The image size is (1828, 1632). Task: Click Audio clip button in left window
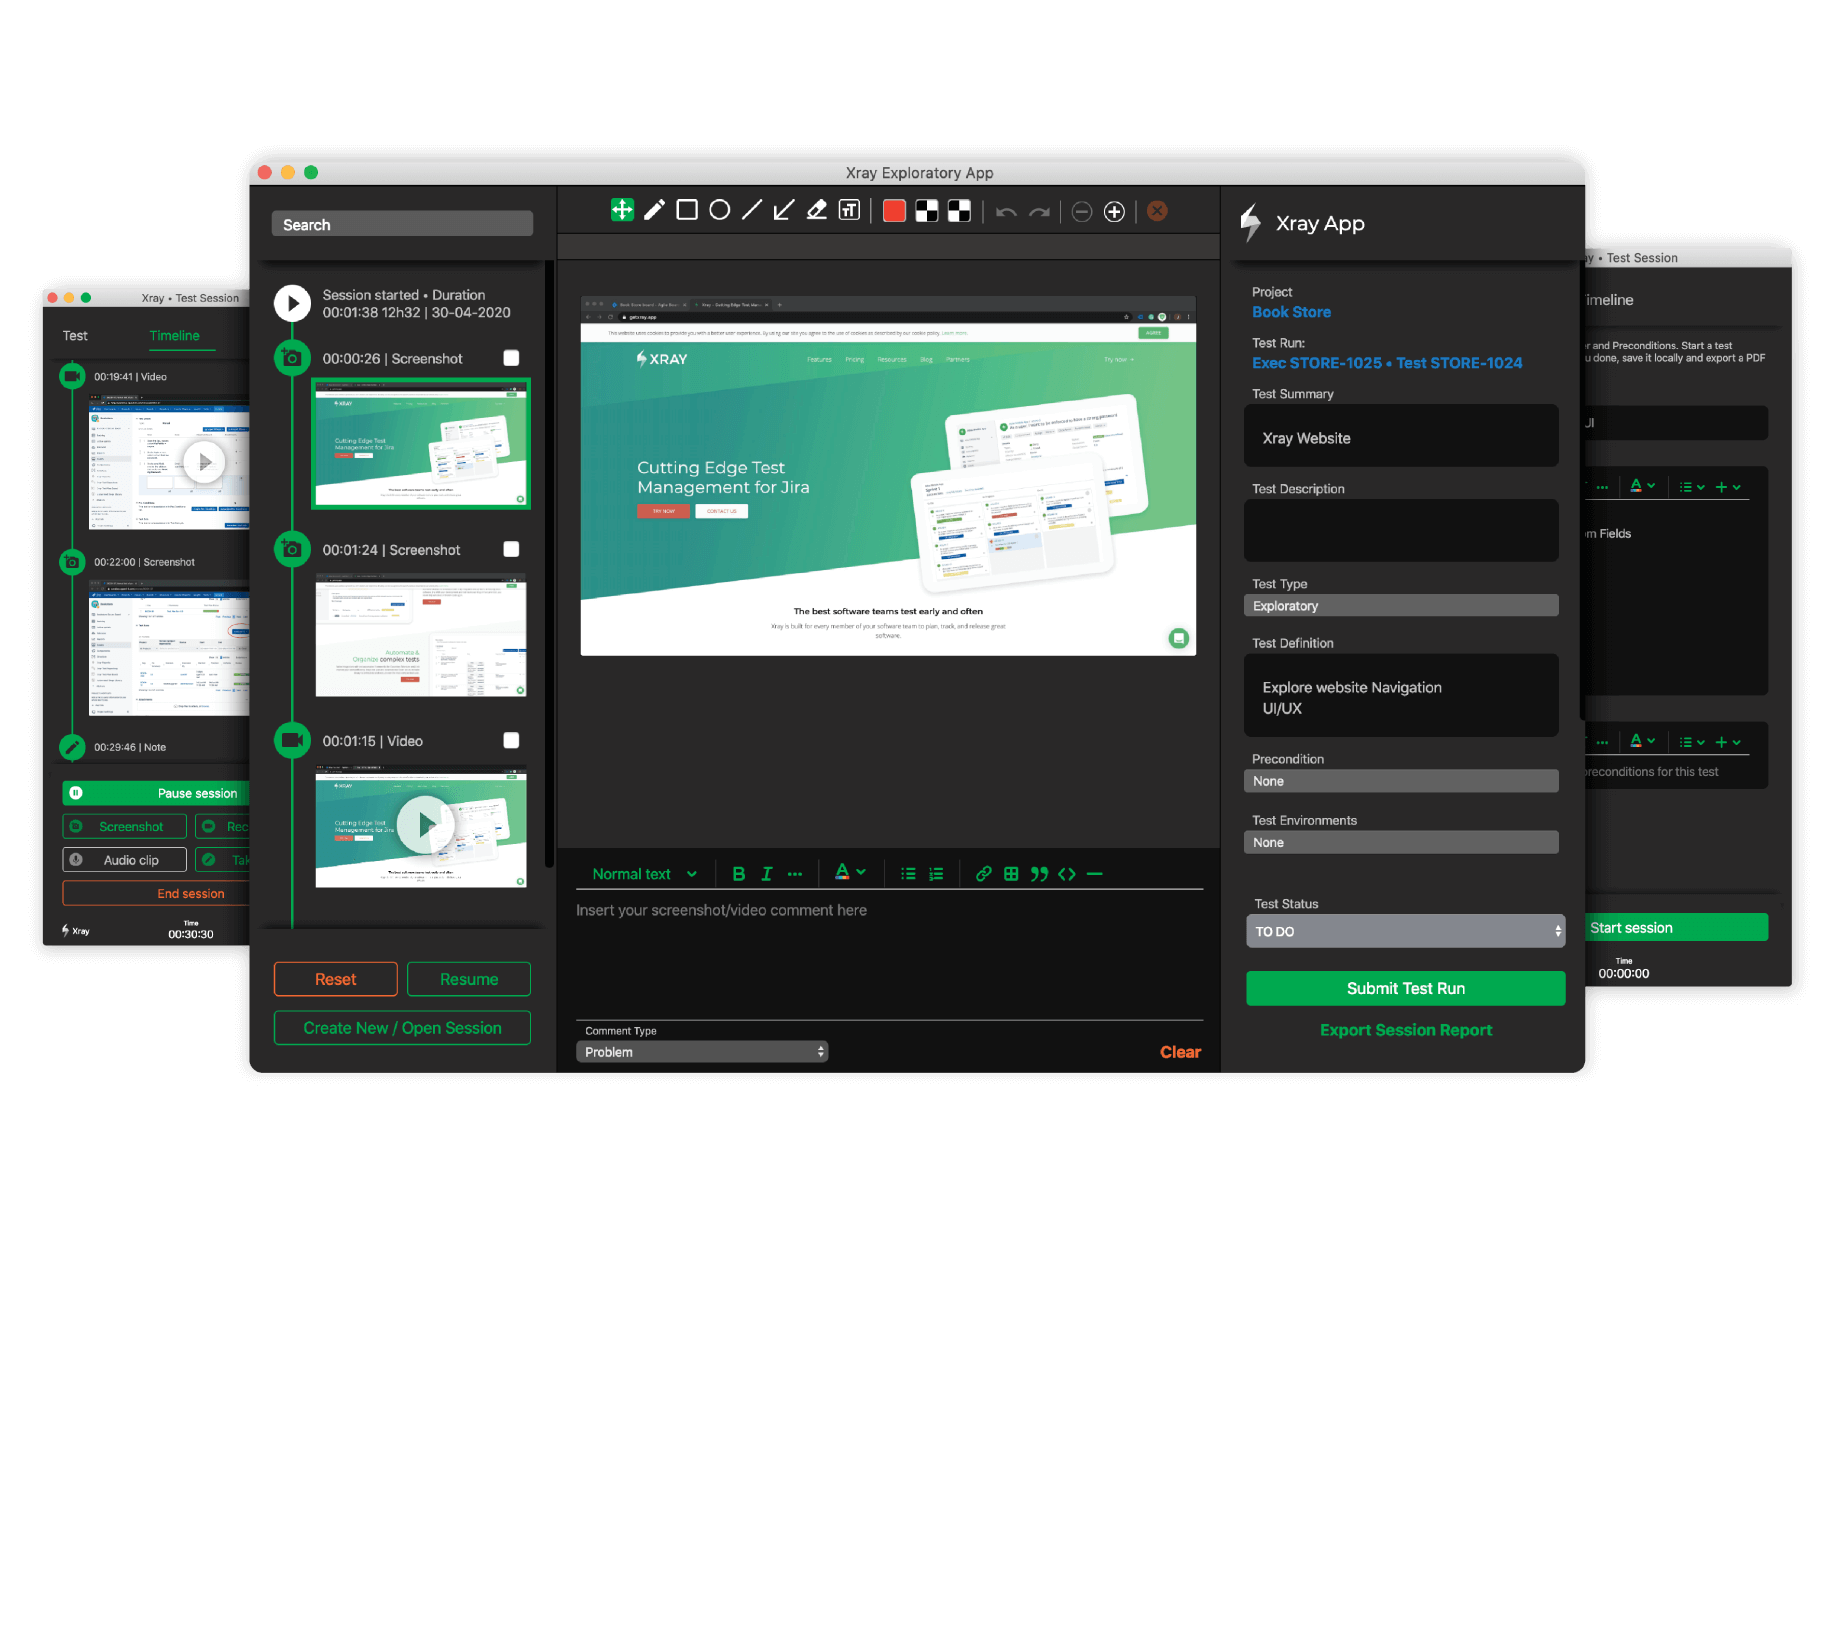click(x=124, y=860)
